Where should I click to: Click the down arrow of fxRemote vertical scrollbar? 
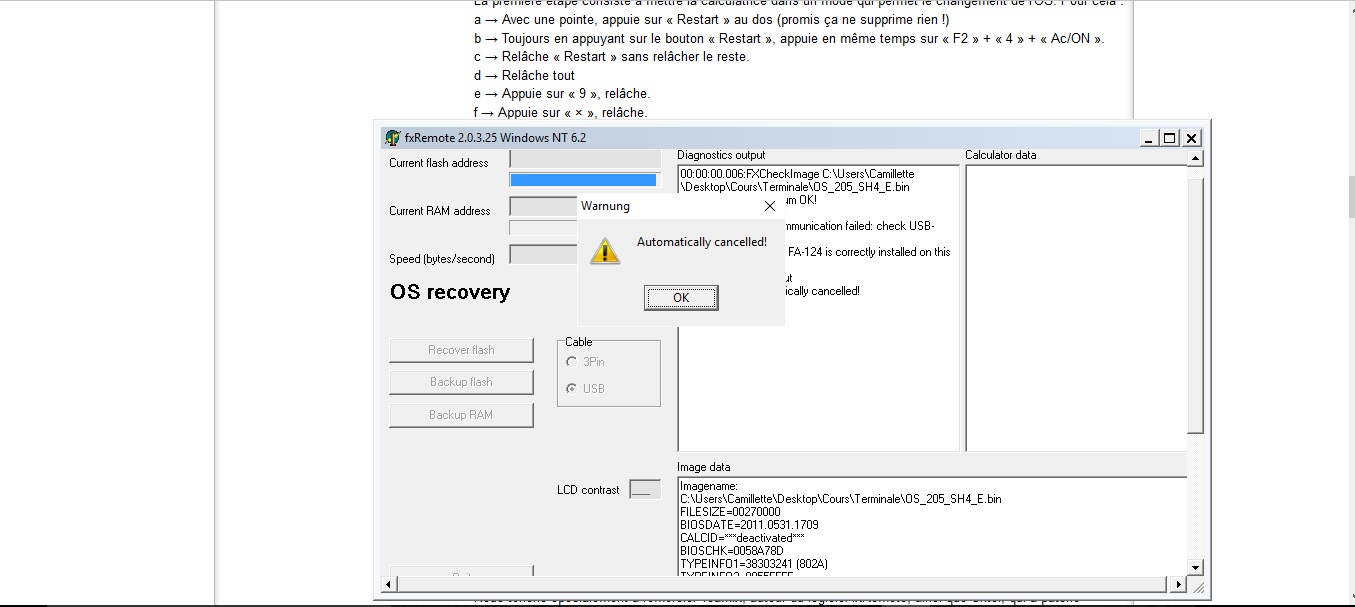tap(1195, 567)
